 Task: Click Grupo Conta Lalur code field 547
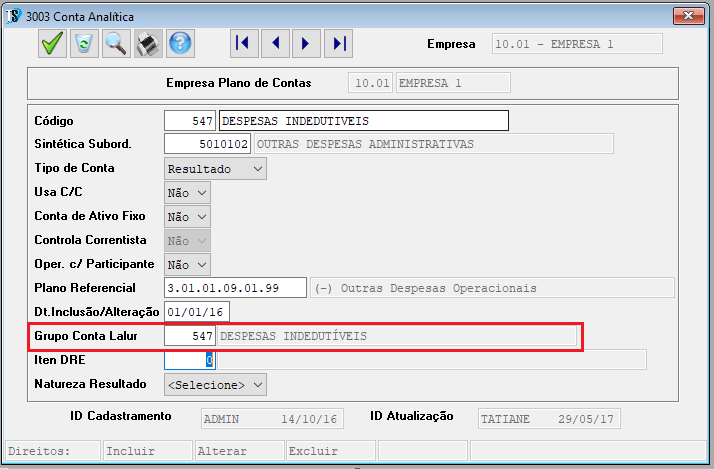[190, 336]
